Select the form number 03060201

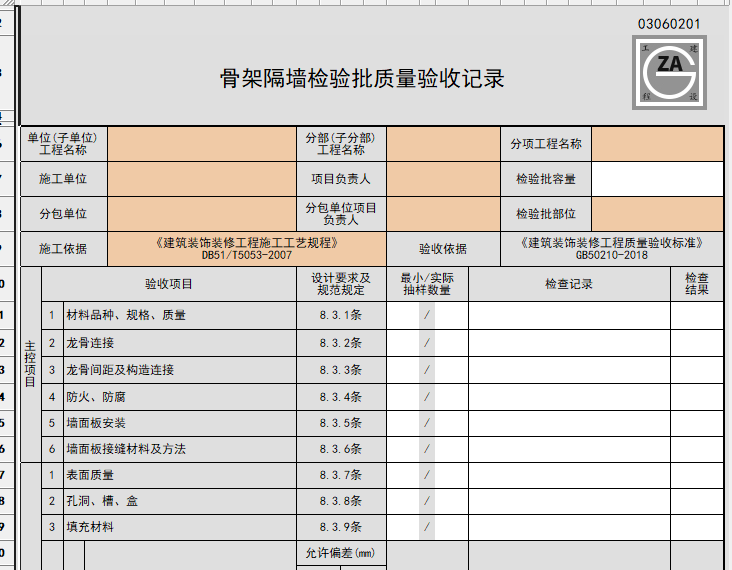[668, 23]
